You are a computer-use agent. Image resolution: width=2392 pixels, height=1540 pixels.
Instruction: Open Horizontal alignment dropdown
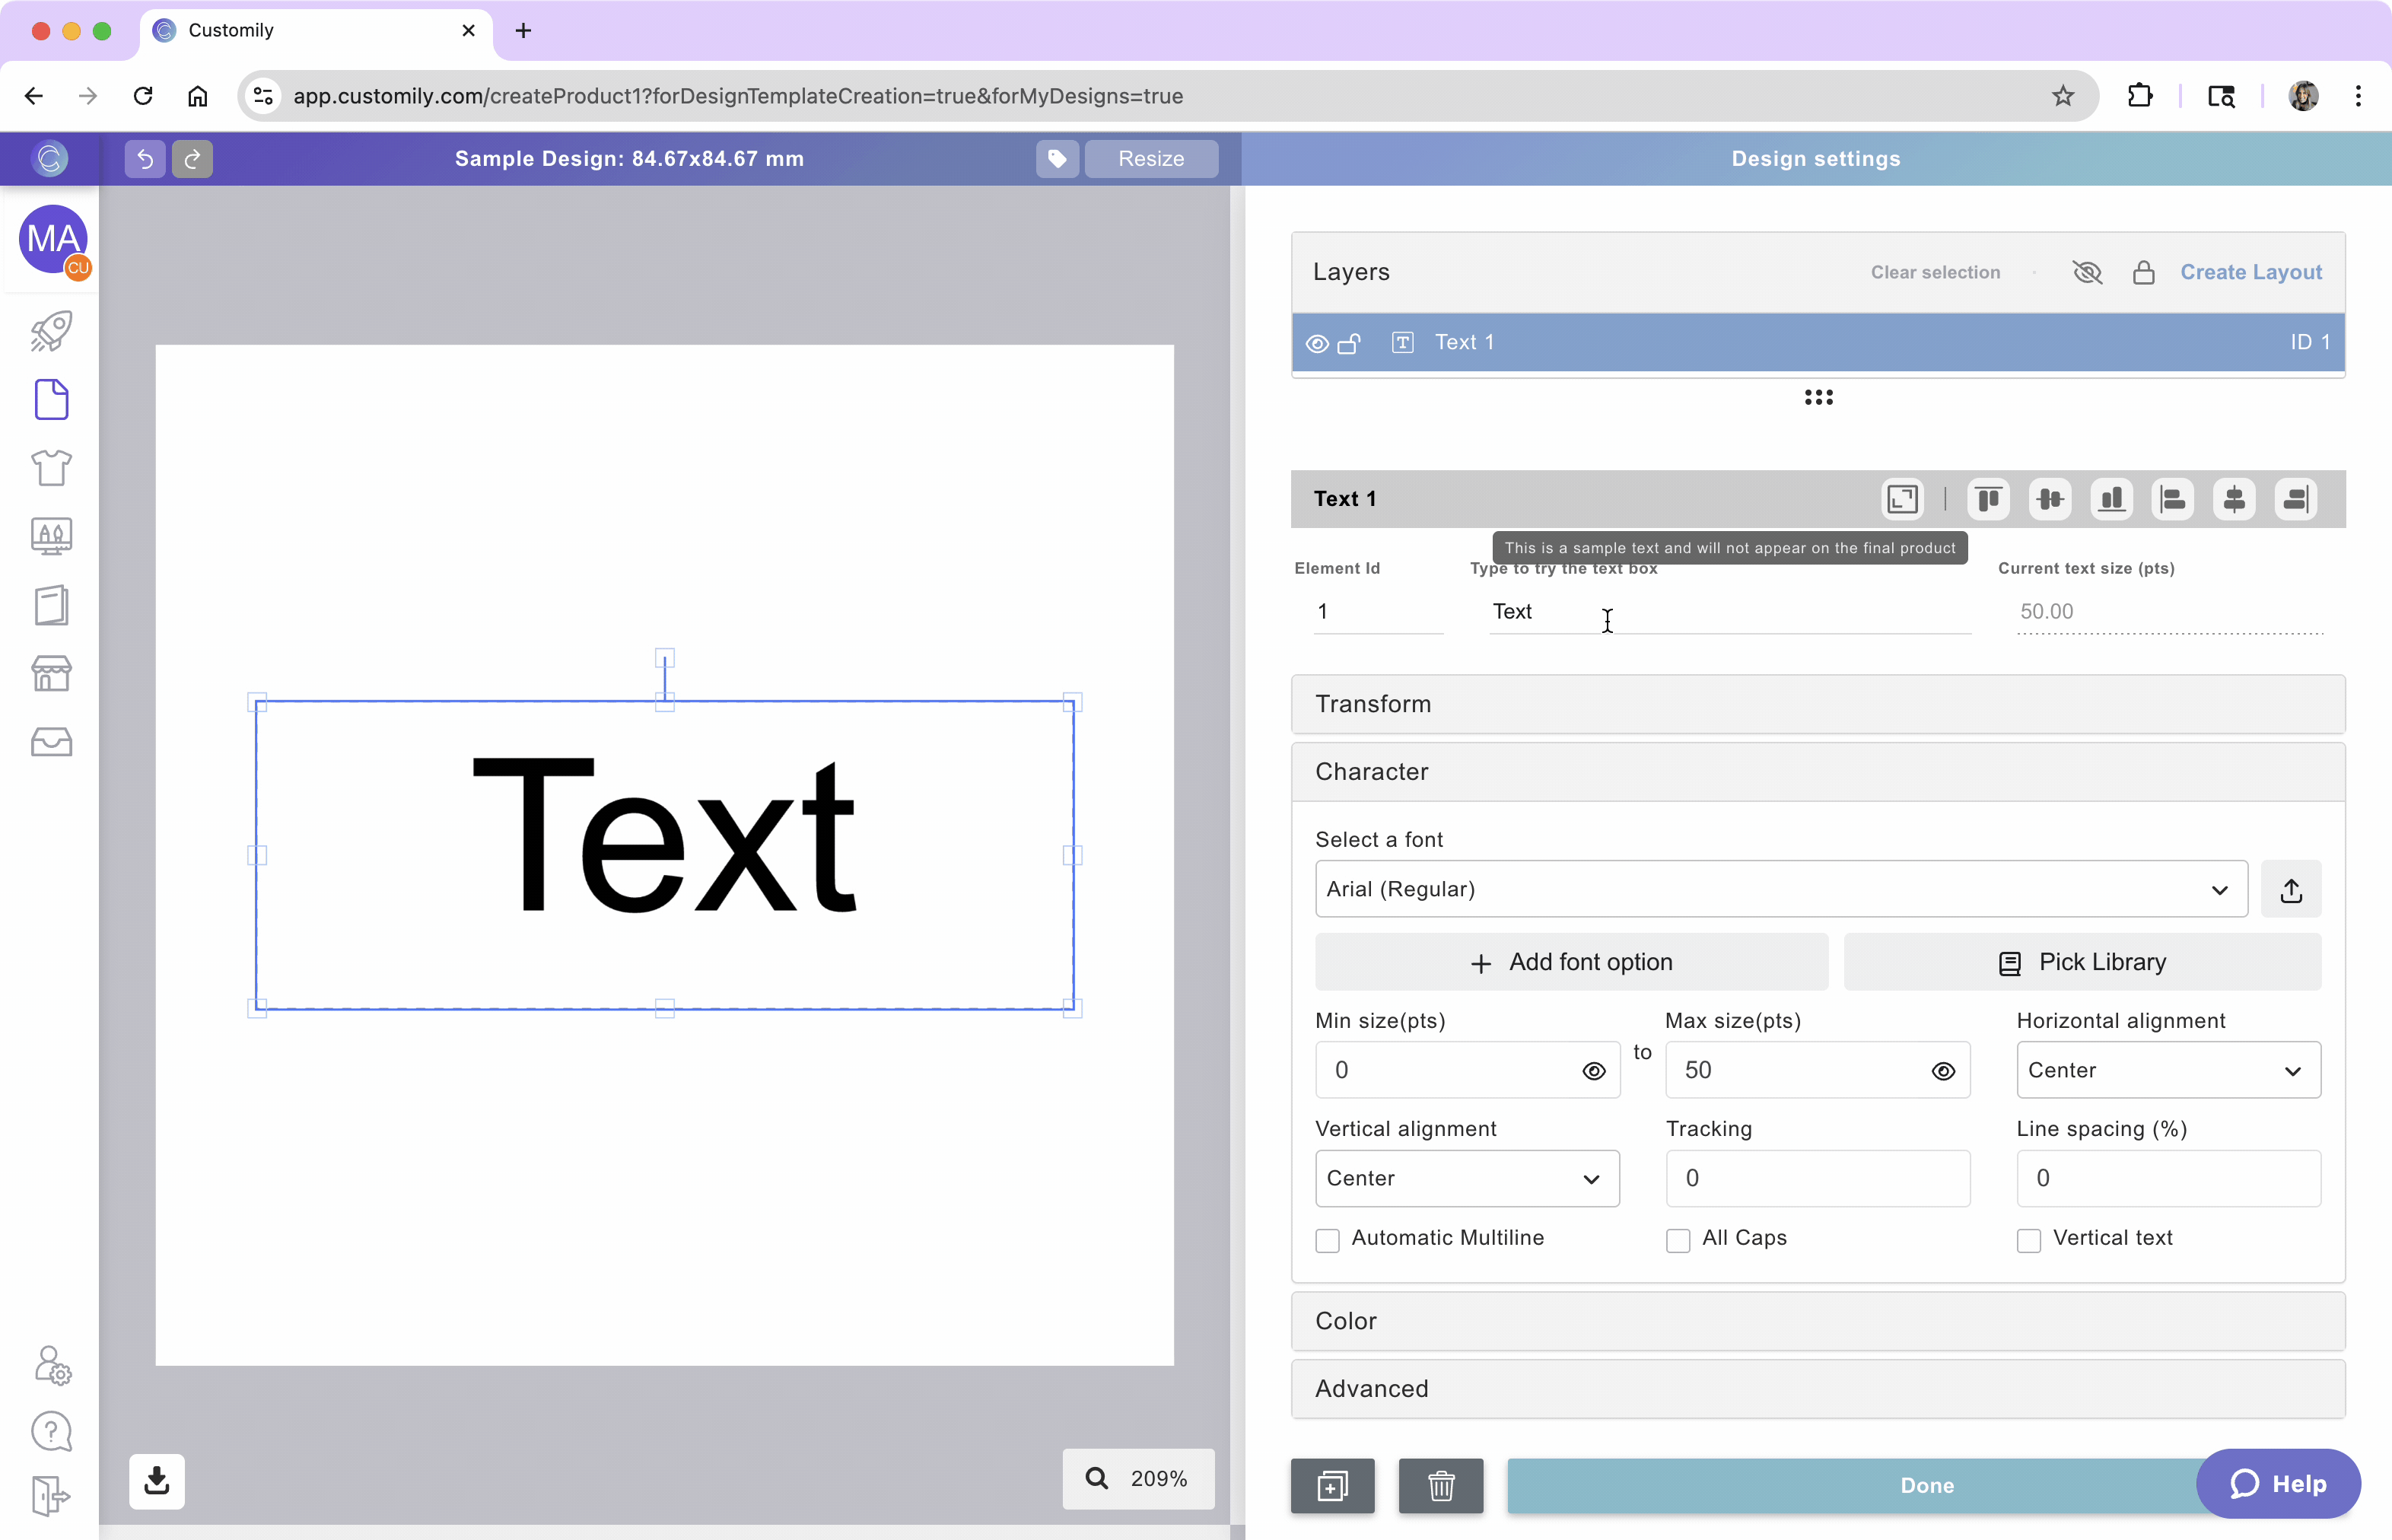2167,1070
